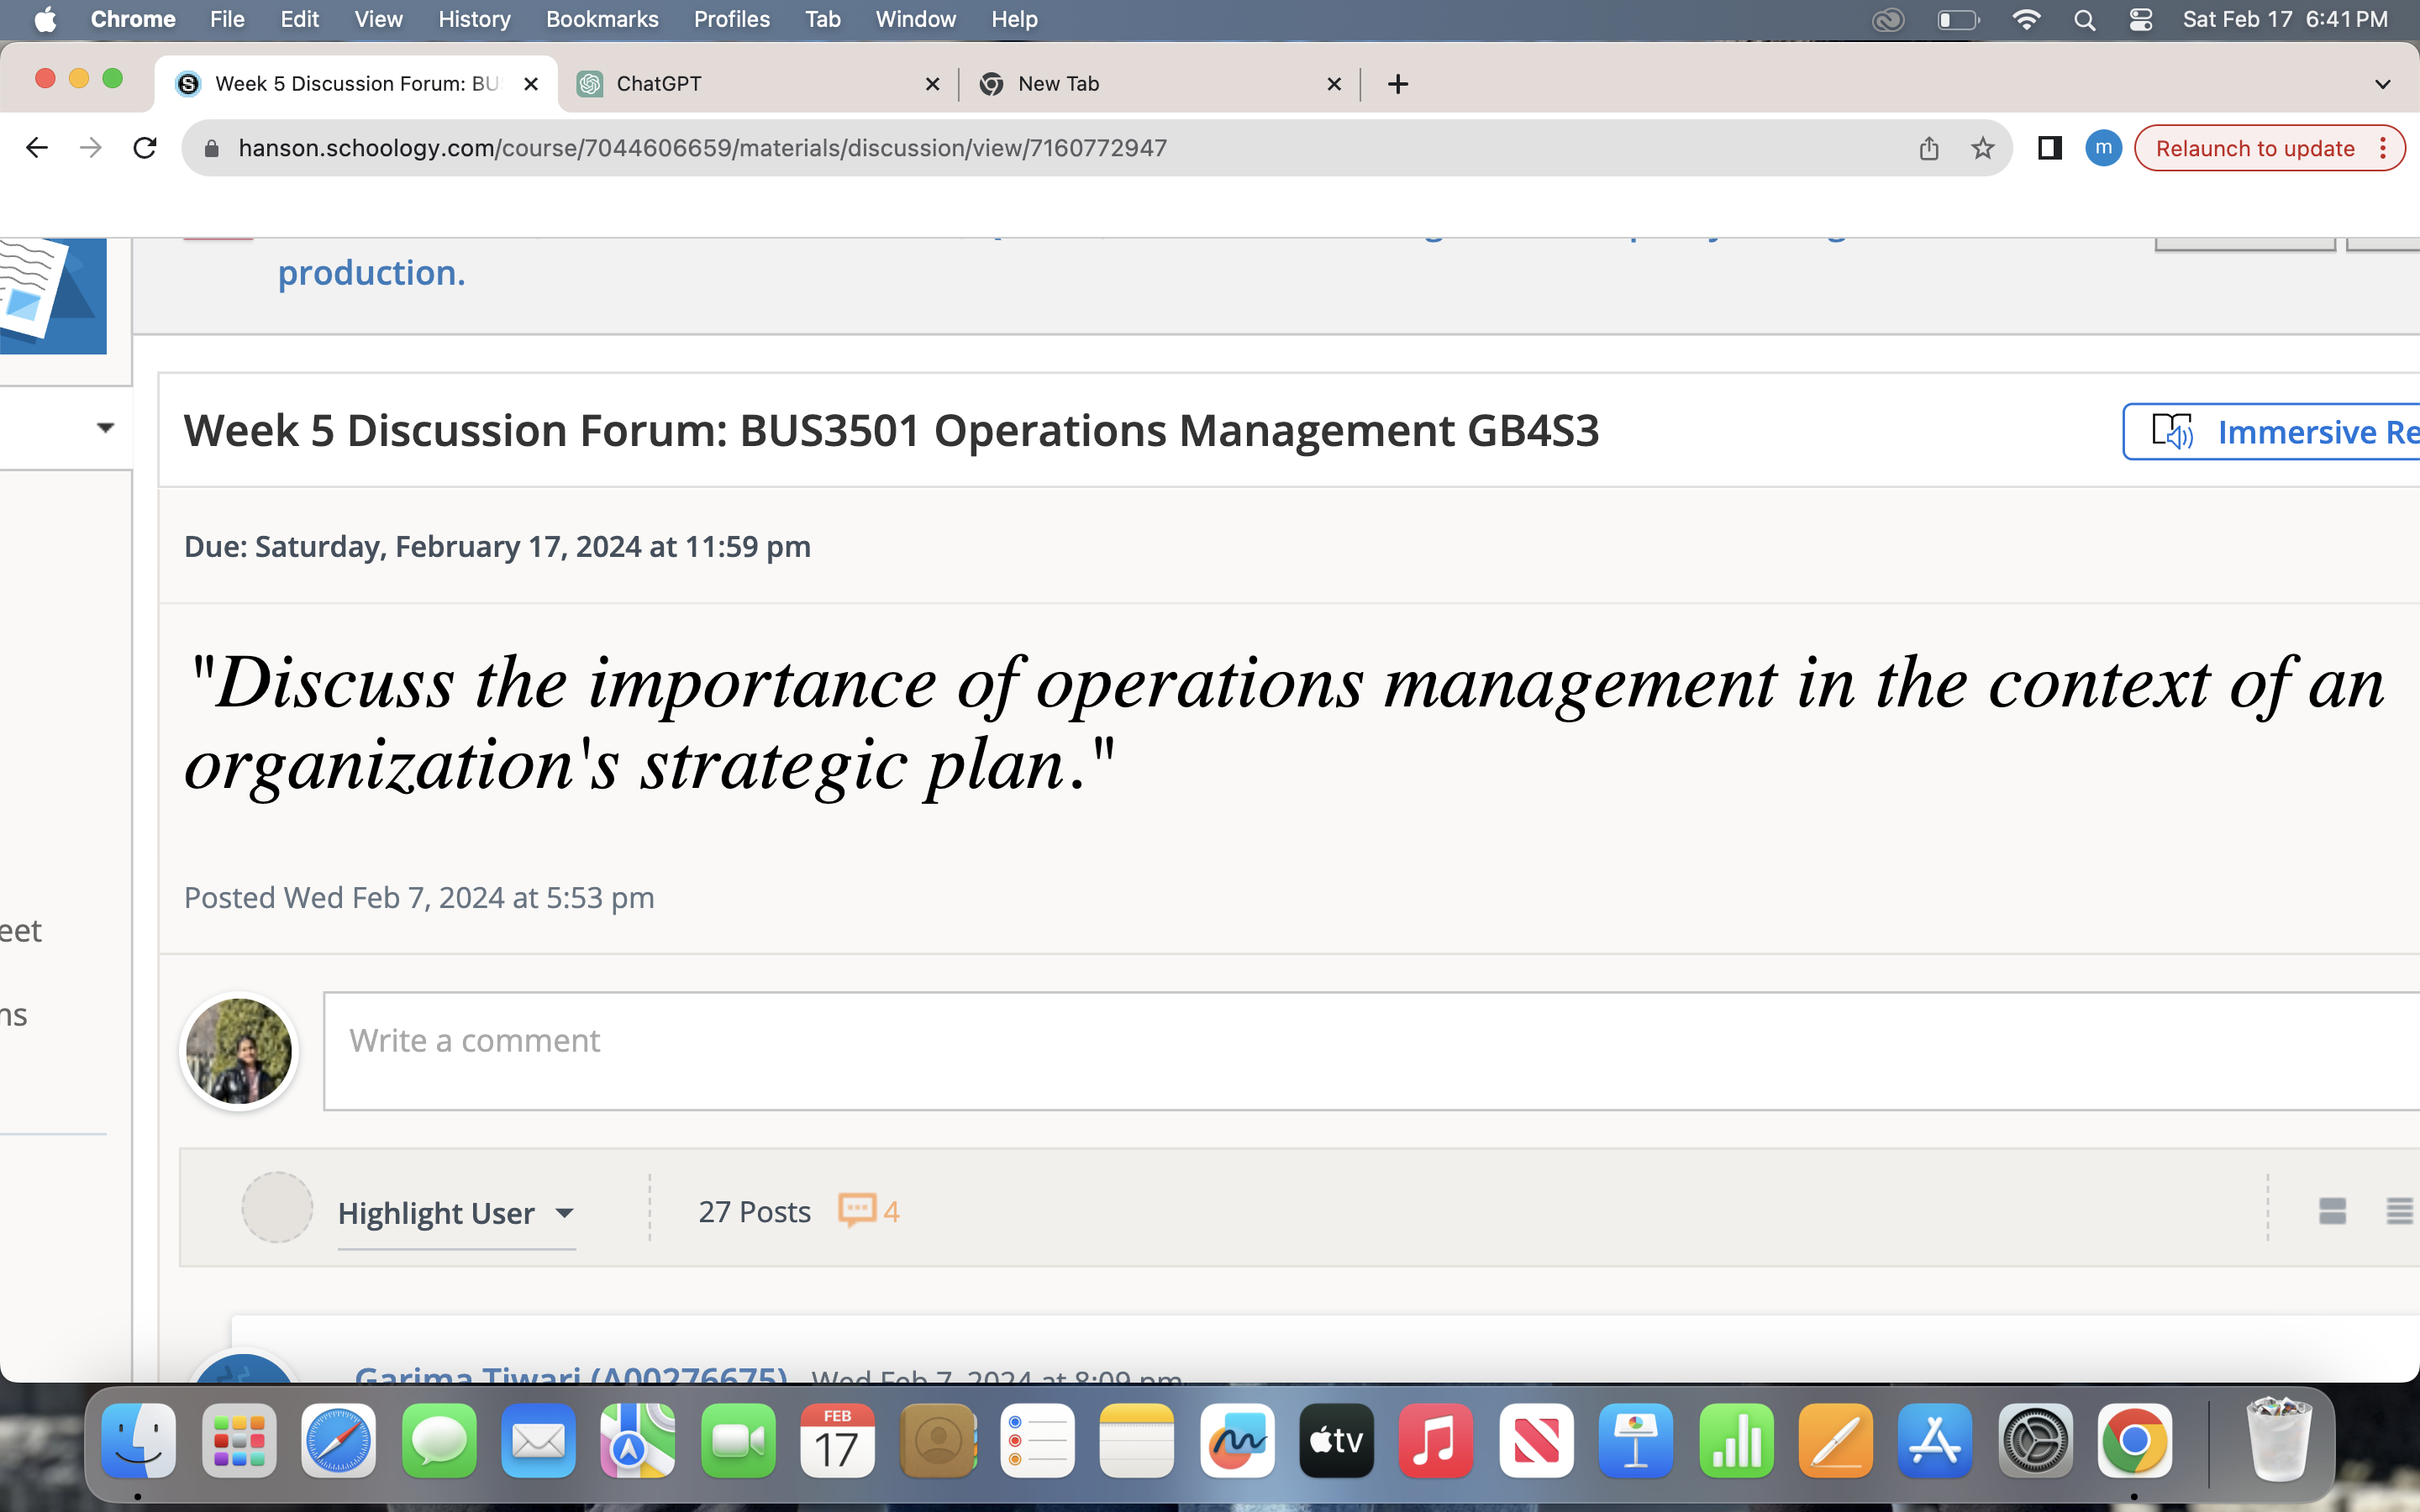Open the Highlight User dropdown
The height and width of the screenshot is (1512, 2420).
pos(456,1213)
